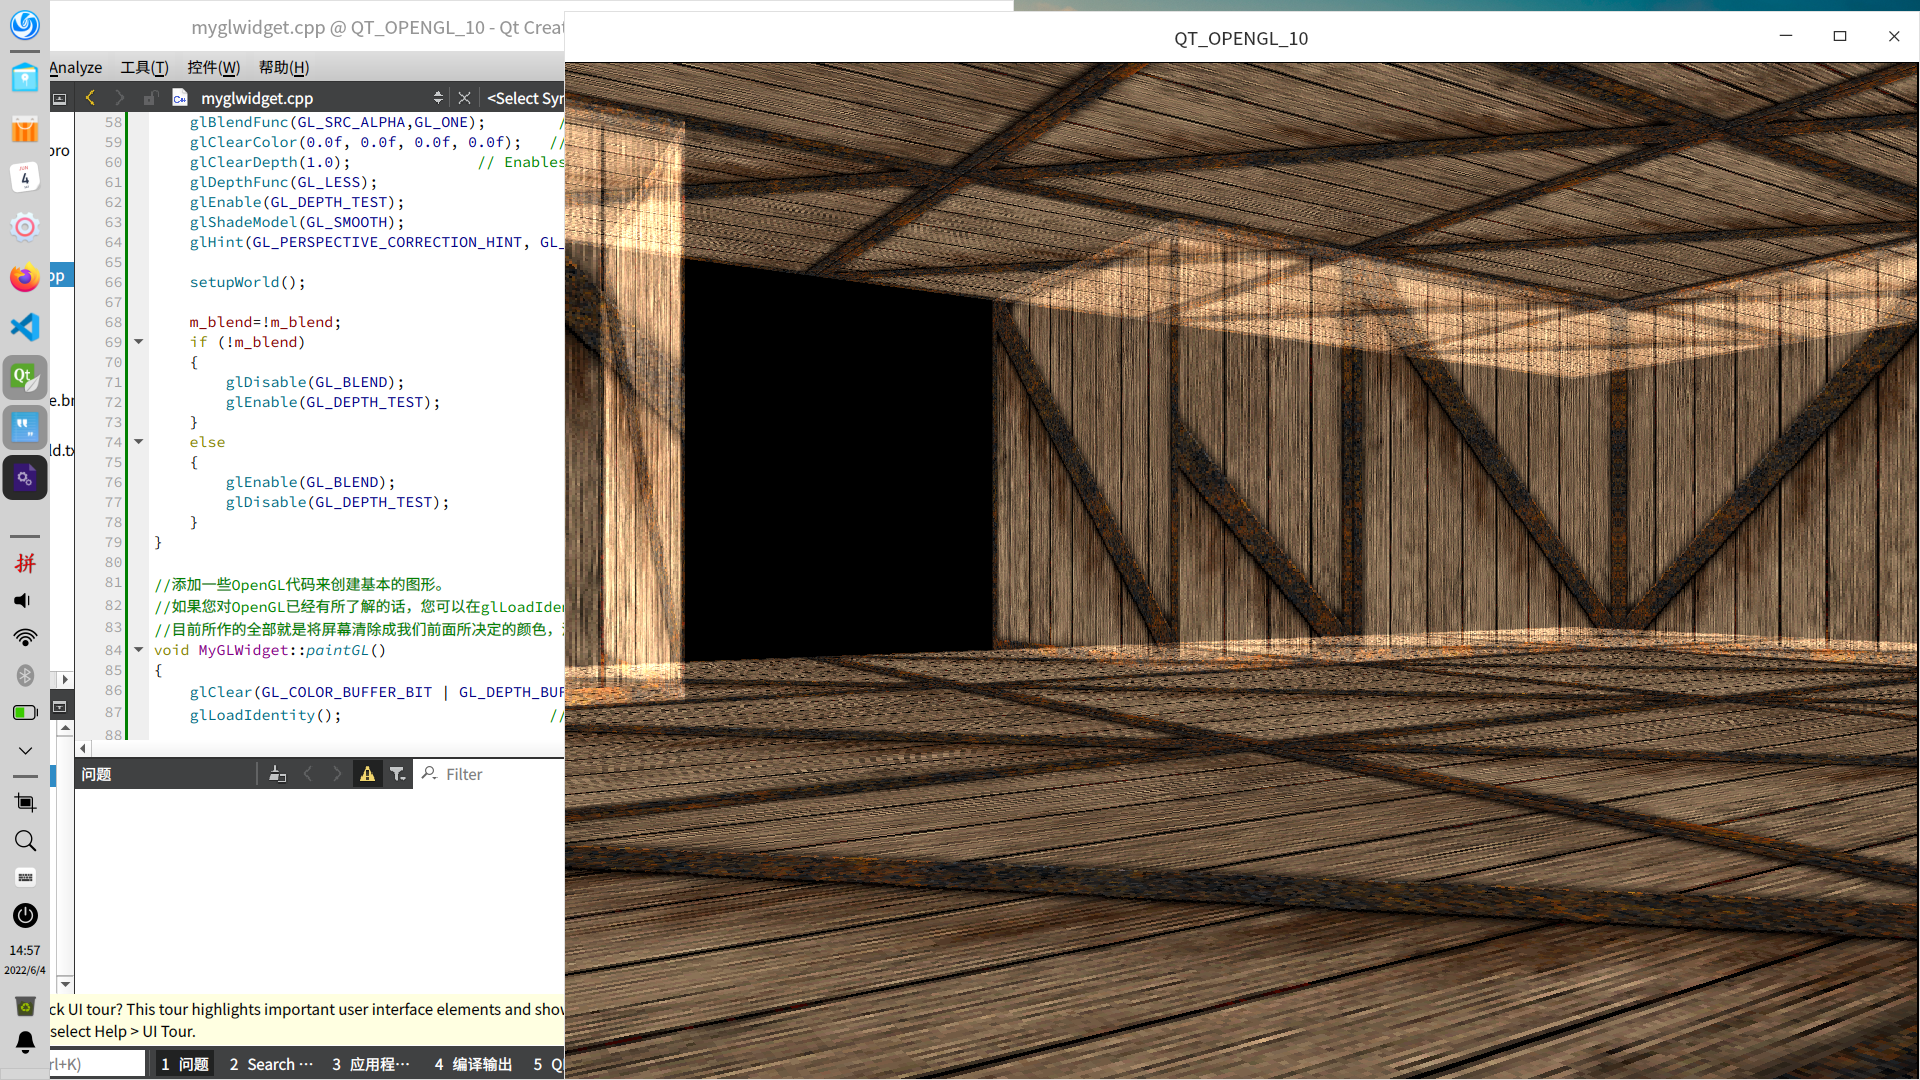Viewport: 1920px width, 1080px height.
Task: Click the yellow Go Back arrow
Action: tap(90, 98)
